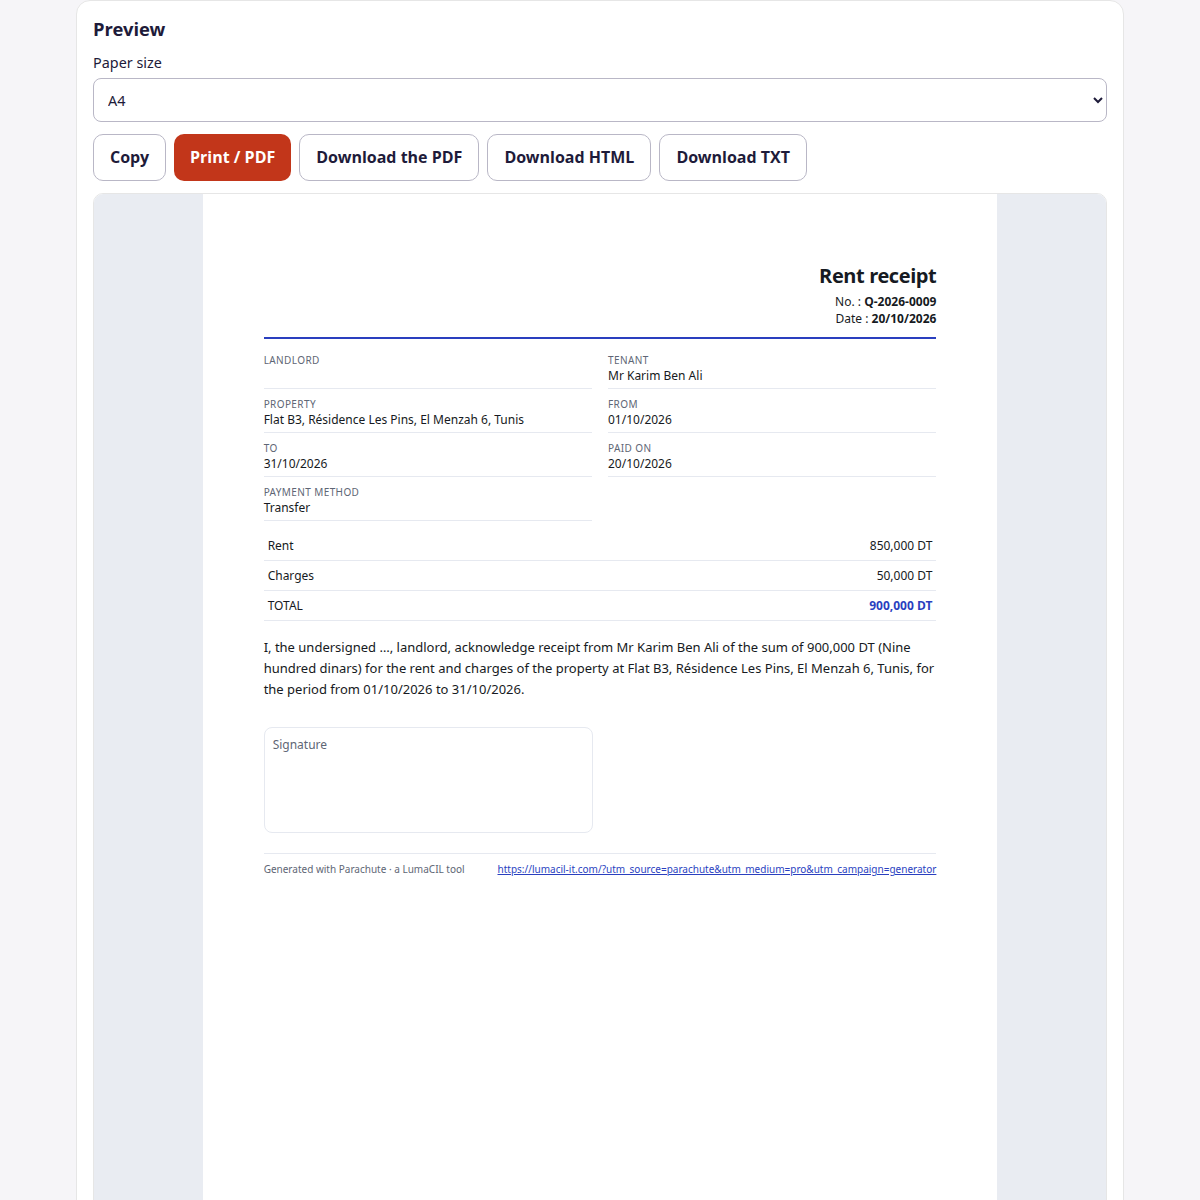
Task: Click the TO date 31/10/2026
Action: [296, 464]
